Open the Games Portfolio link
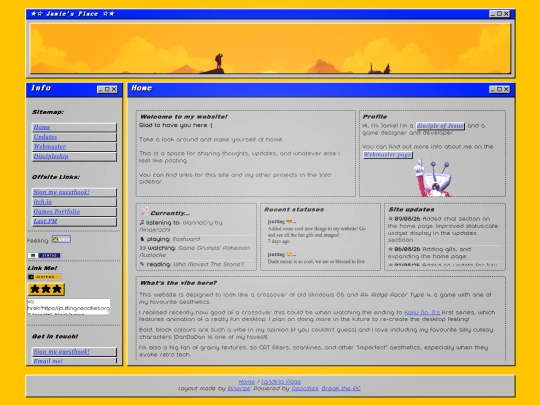The width and height of the screenshot is (540, 405). (74, 211)
